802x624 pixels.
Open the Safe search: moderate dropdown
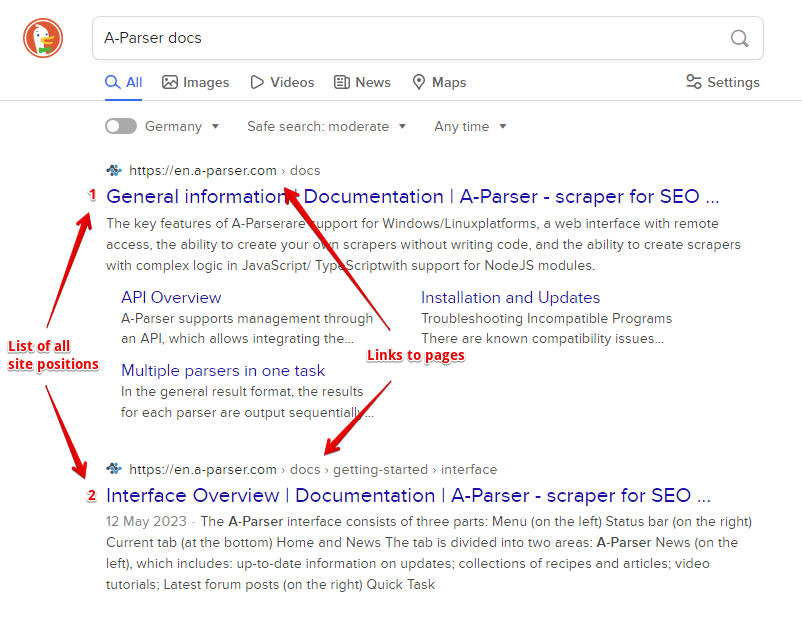pyautogui.click(x=326, y=126)
